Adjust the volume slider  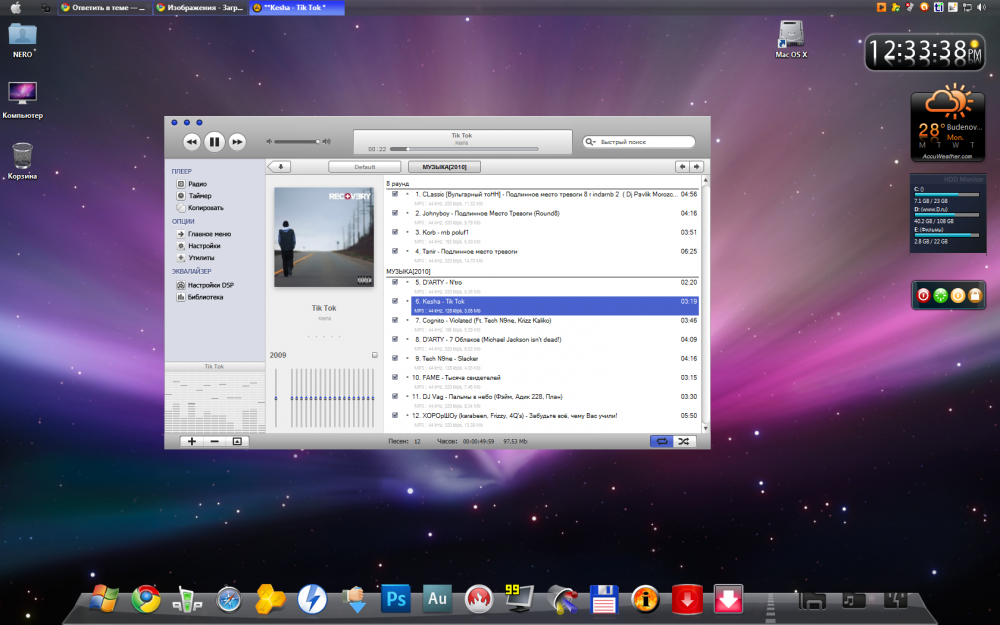pyautogui.click(x=297, y=142)
